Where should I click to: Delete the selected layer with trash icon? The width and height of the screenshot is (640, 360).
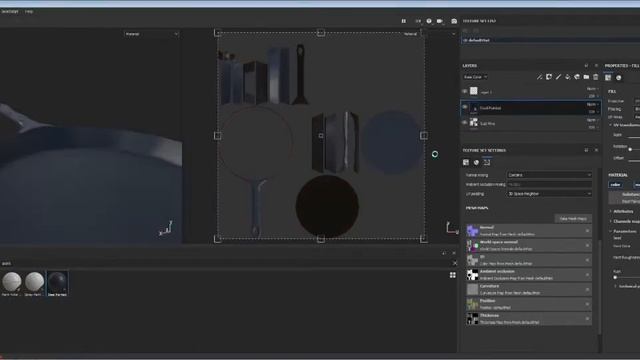pos(596,77)
